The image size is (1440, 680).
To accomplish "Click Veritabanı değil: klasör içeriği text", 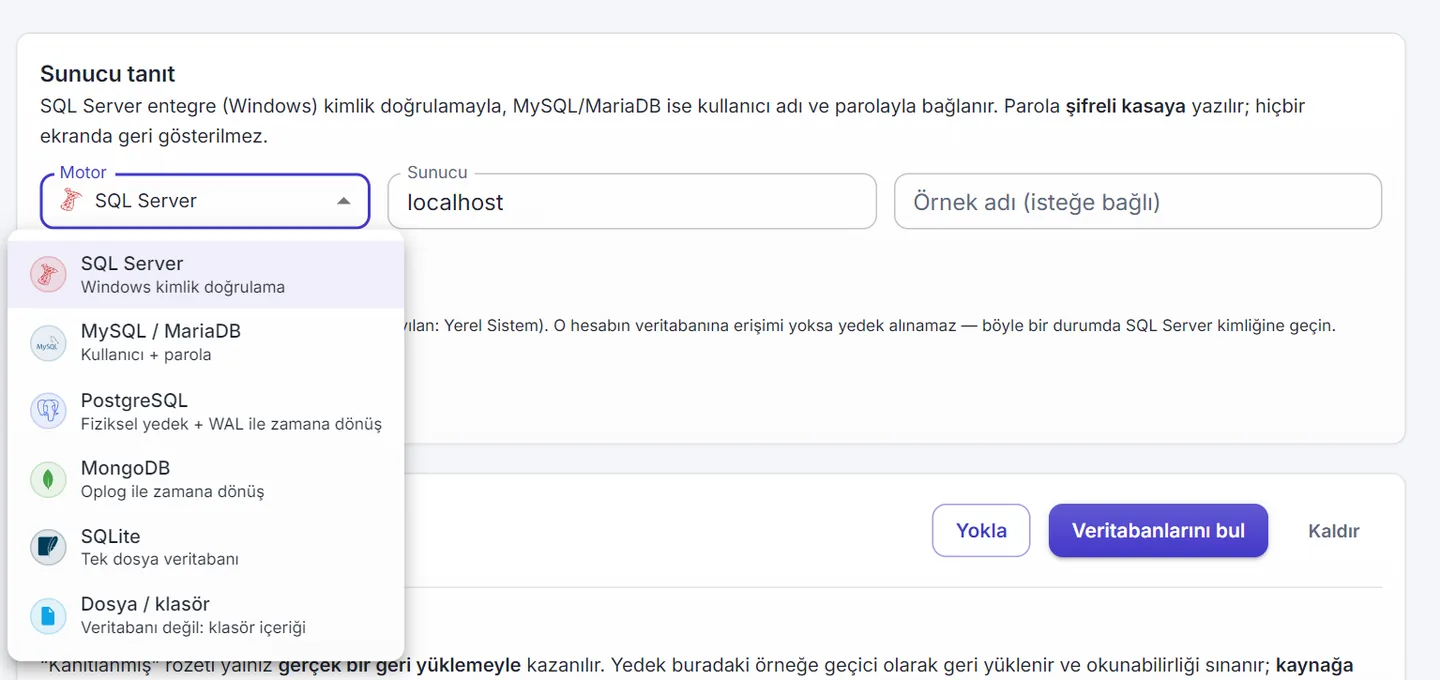I will click(193, 627).
